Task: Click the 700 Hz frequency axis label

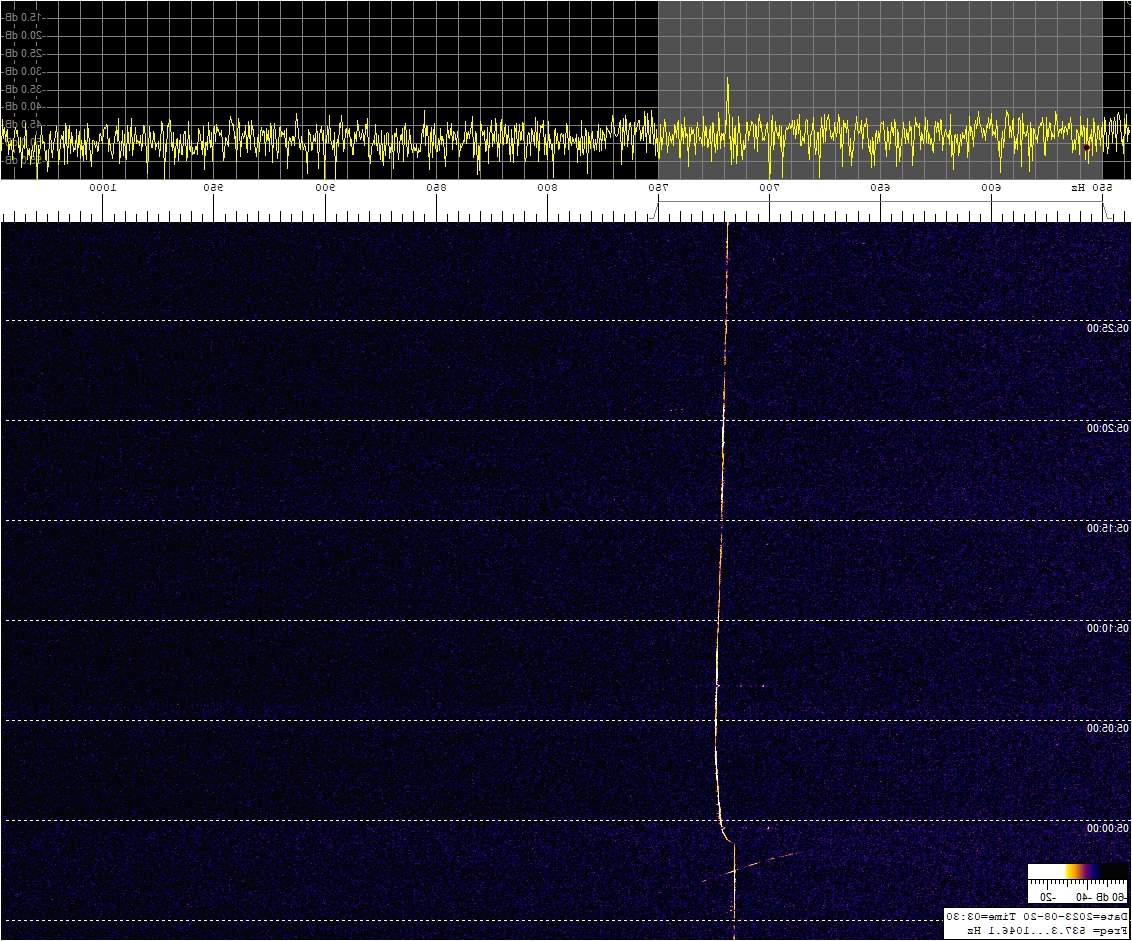Action: (x=769, y=188)
